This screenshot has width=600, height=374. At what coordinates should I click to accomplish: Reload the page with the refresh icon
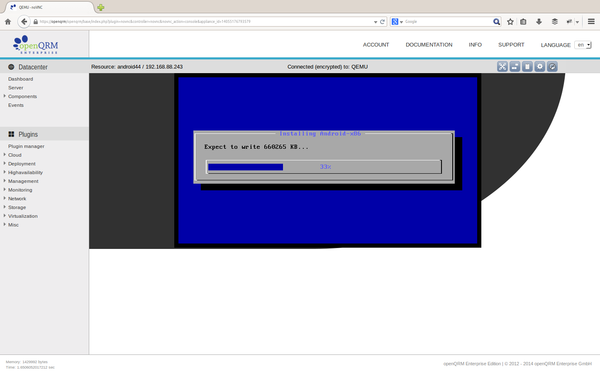pyautogui.click(x=382, y=22)
